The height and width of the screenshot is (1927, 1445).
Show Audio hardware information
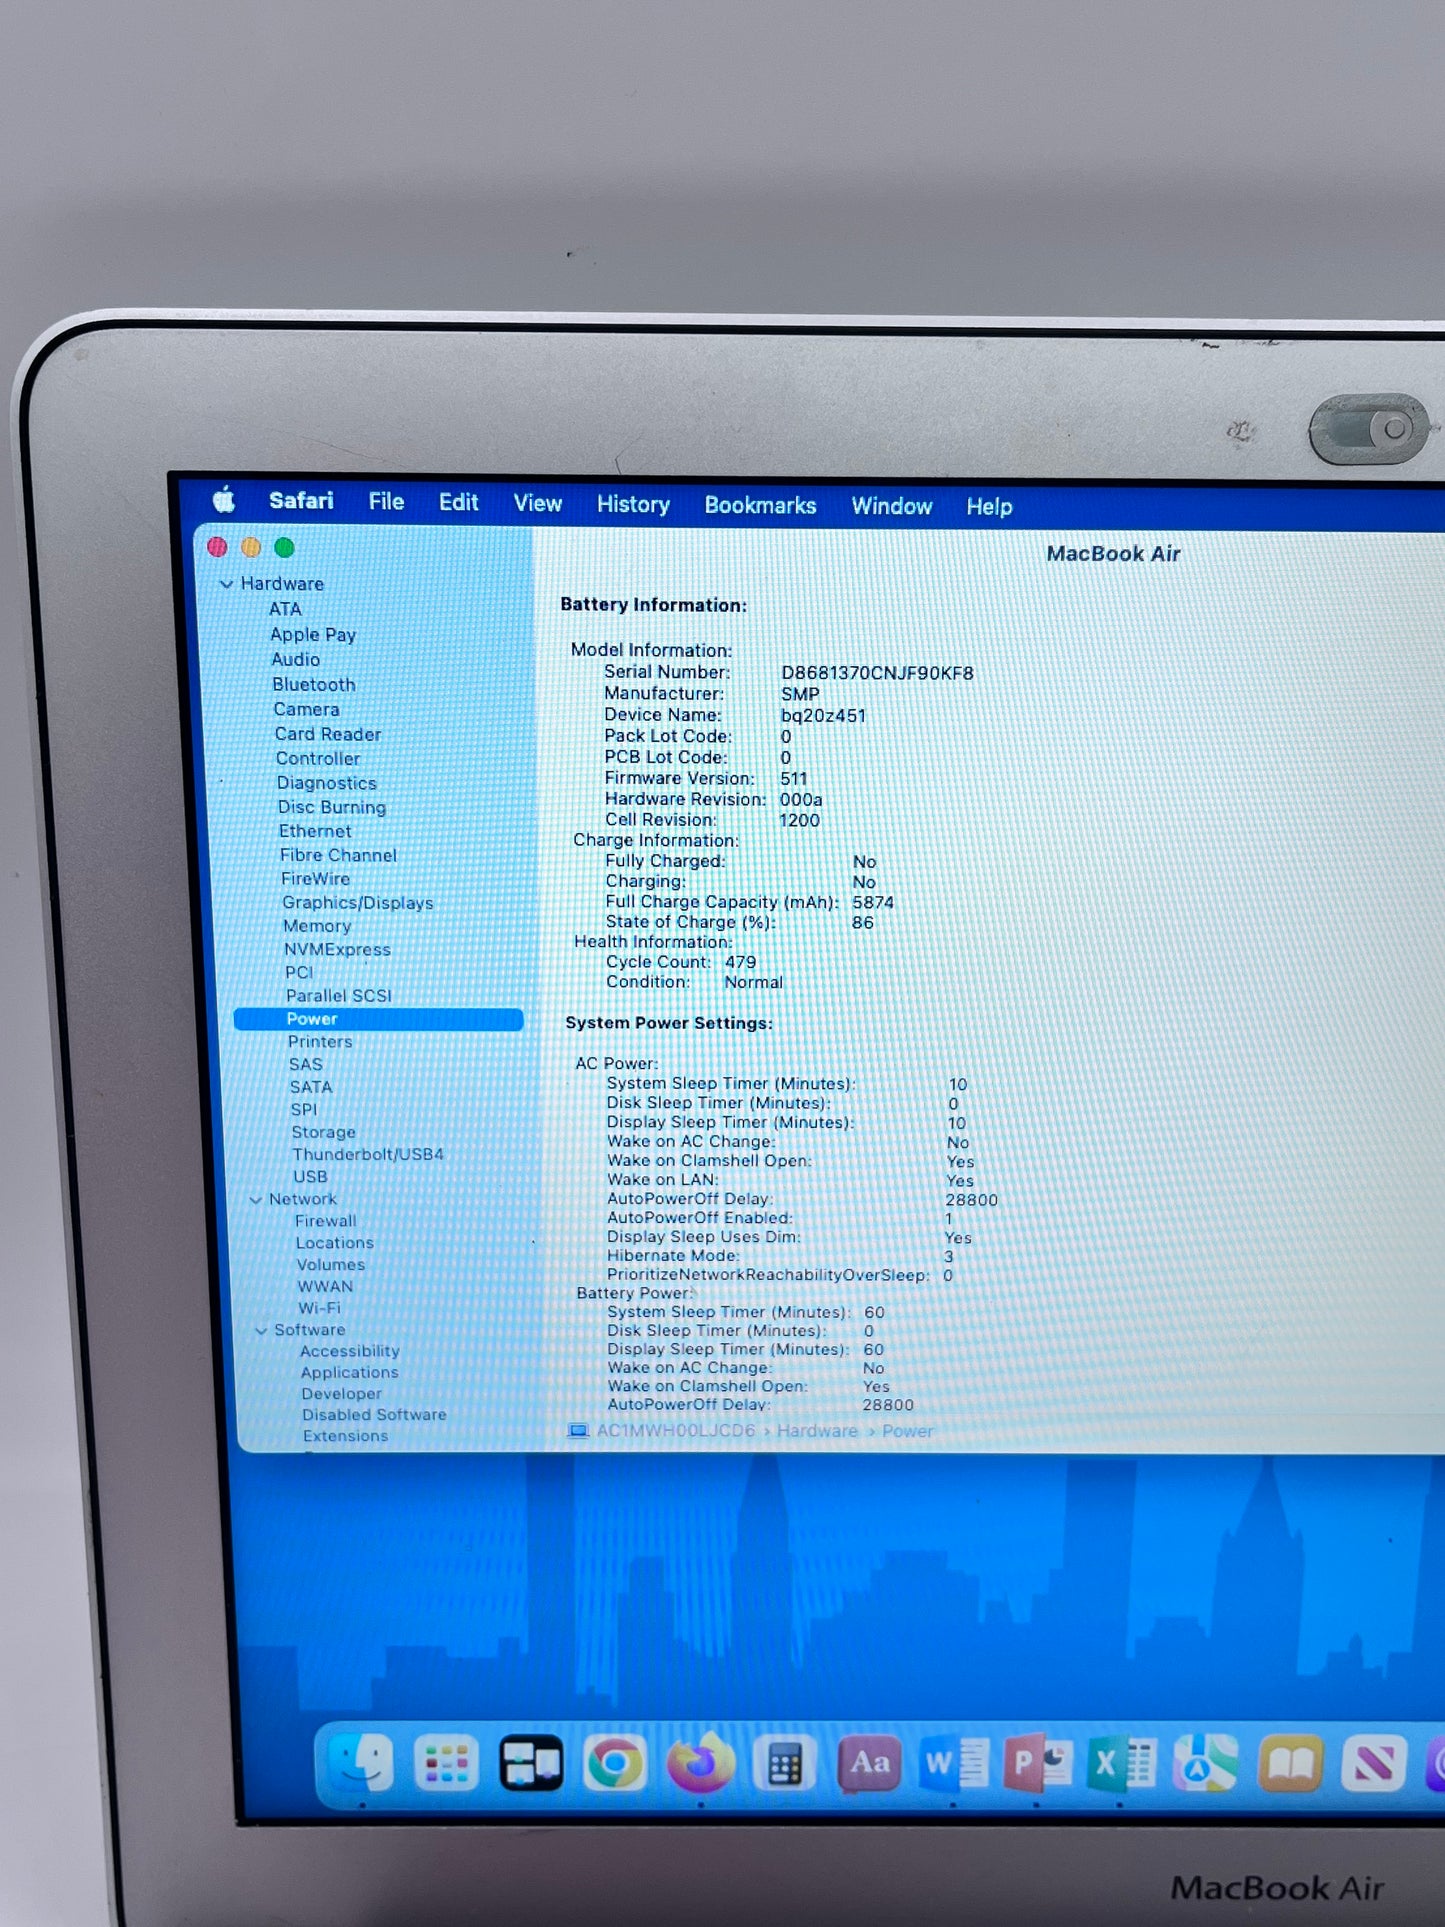(296, 660)
